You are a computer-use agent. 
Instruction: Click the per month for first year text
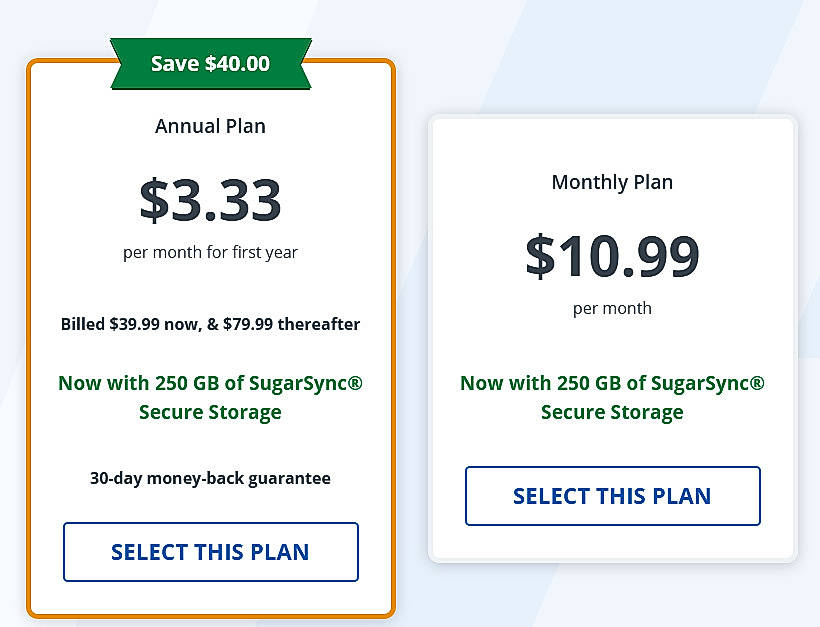(x=210, y=252)
